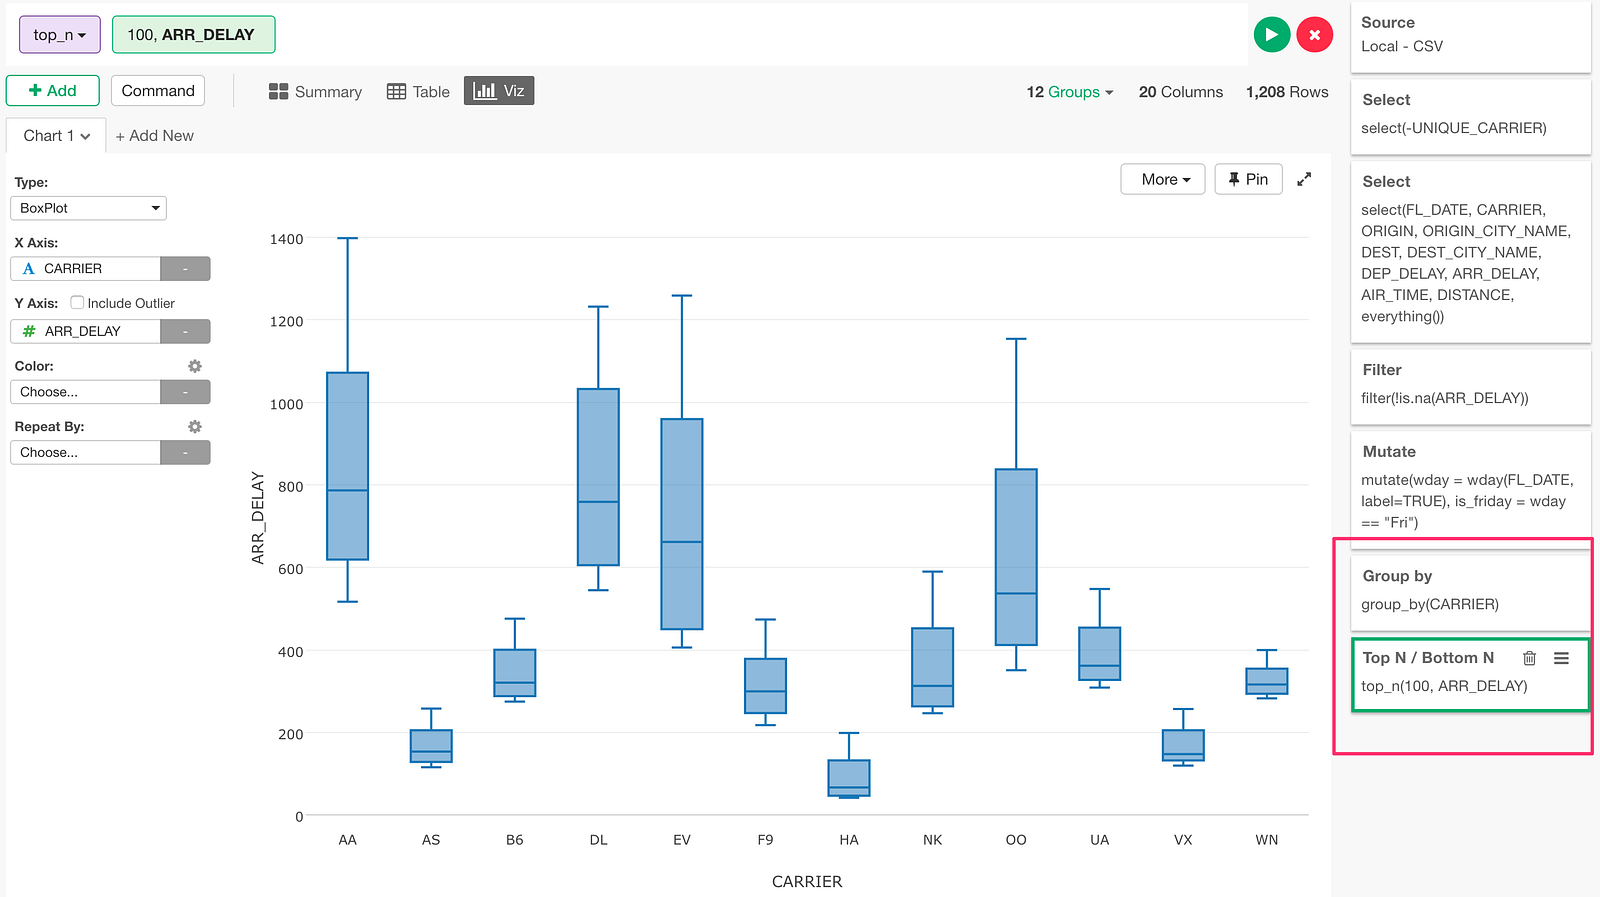The image size is (1600, 897).
Task: Open the top_n function dropdown
Action: coord(60,35)
